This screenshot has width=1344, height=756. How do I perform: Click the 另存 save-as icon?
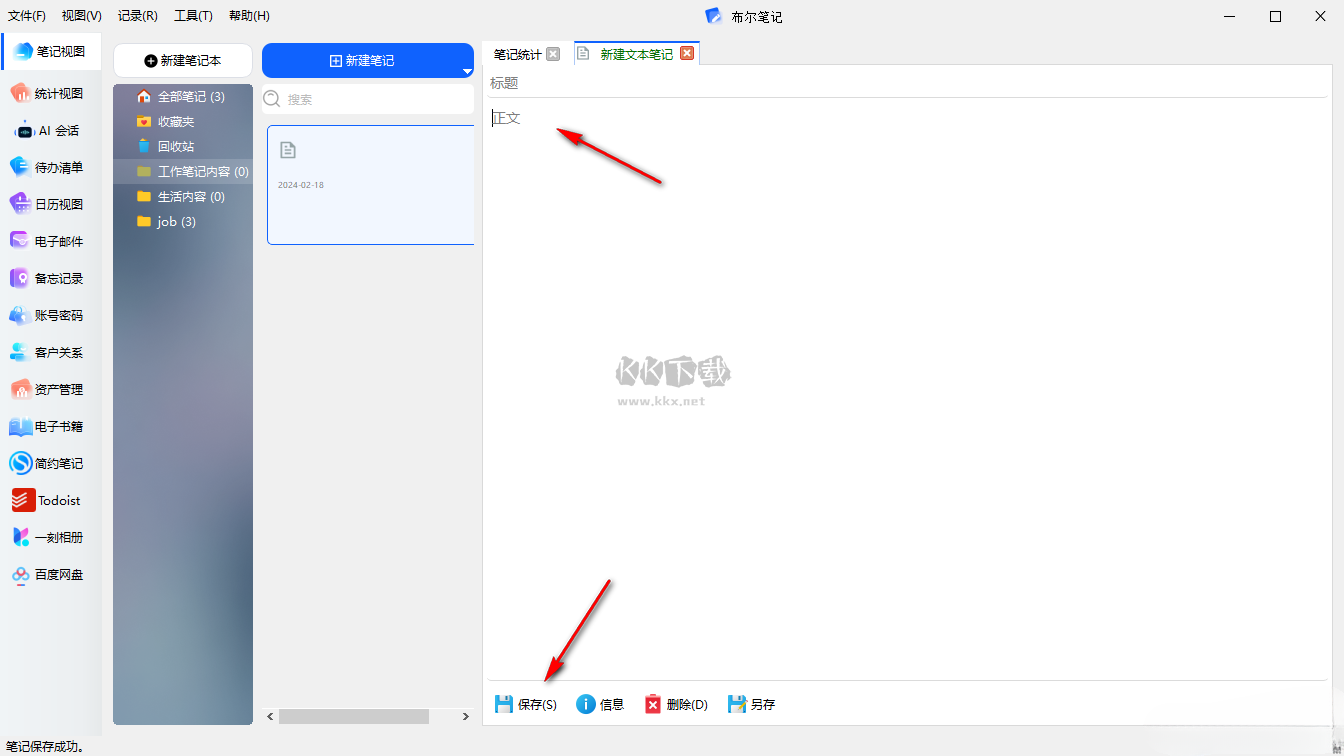click(737, 704)
